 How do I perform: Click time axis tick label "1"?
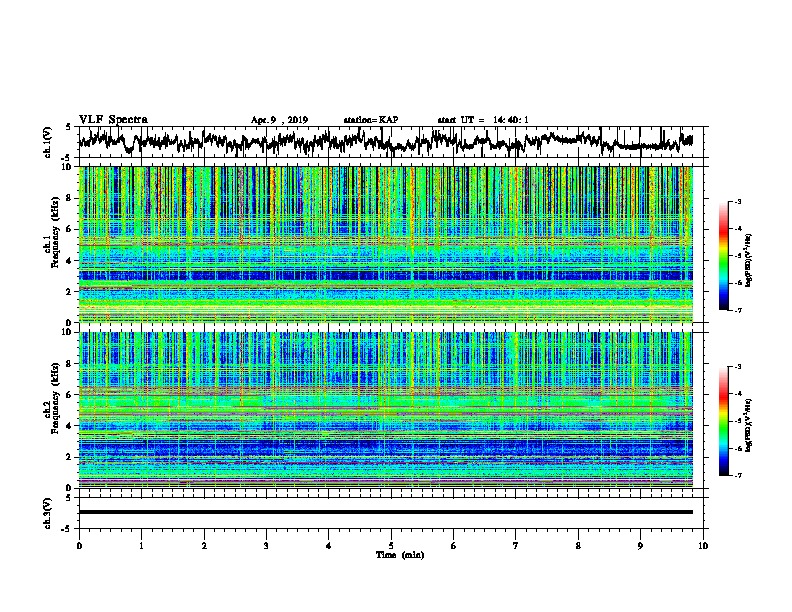pos(141,546)
